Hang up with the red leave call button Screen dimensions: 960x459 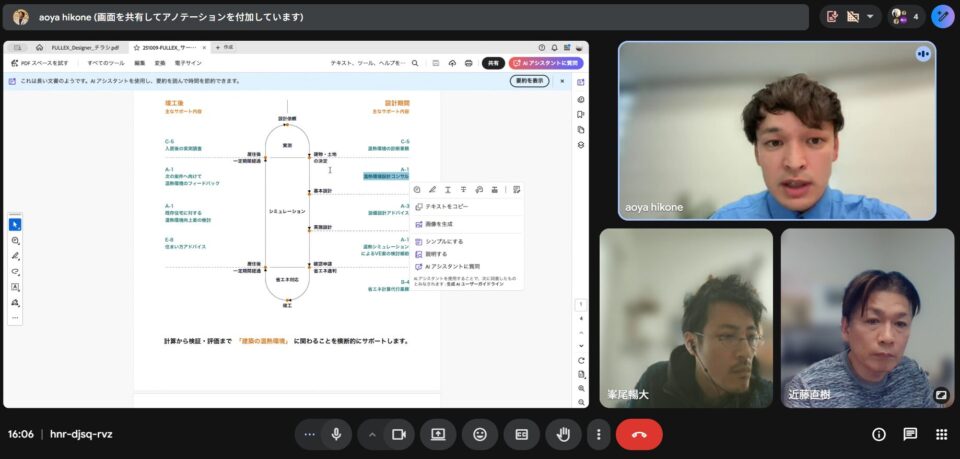tap(639, 434)
